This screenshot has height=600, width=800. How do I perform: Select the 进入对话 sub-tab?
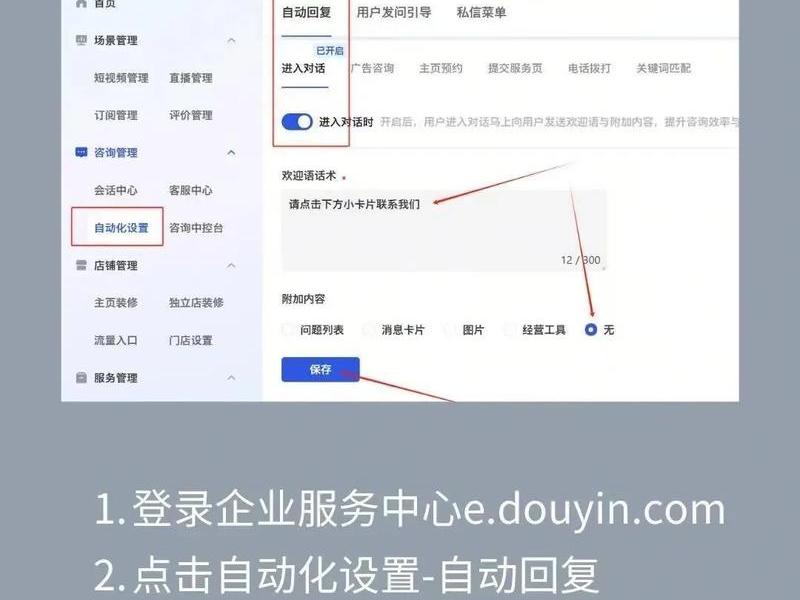(303, 68)
